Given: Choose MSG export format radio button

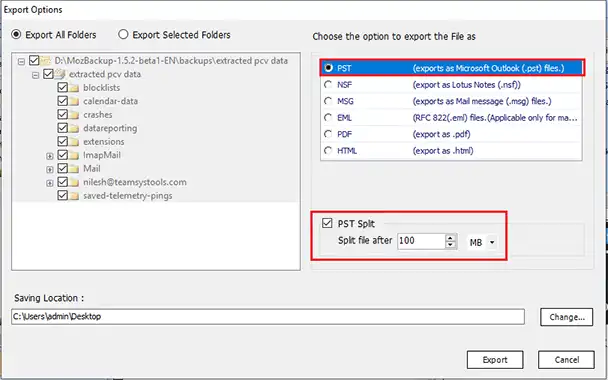Looking at the screenshot, I should 328,101.
